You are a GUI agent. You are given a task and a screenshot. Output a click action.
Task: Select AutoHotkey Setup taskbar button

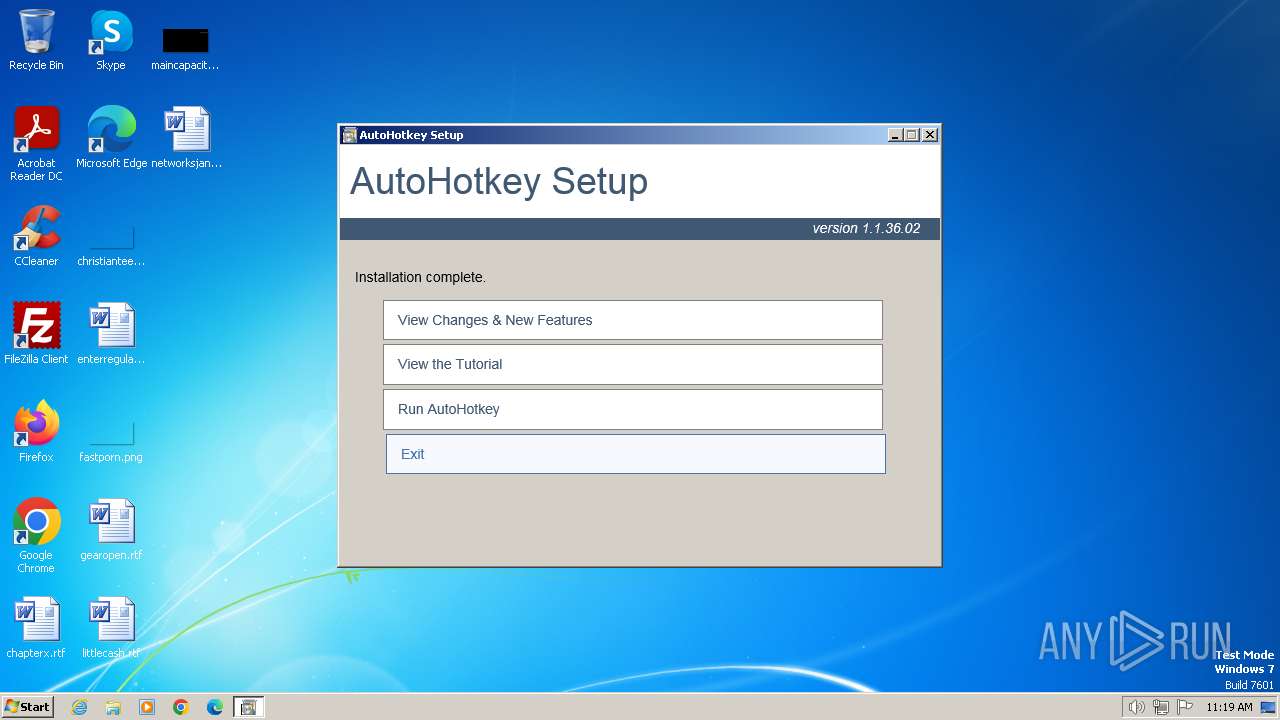point(248,707)
